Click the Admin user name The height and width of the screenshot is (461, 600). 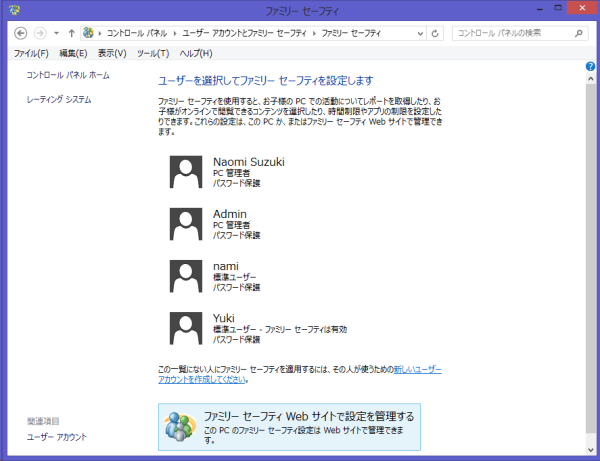[x=230, y=214]
